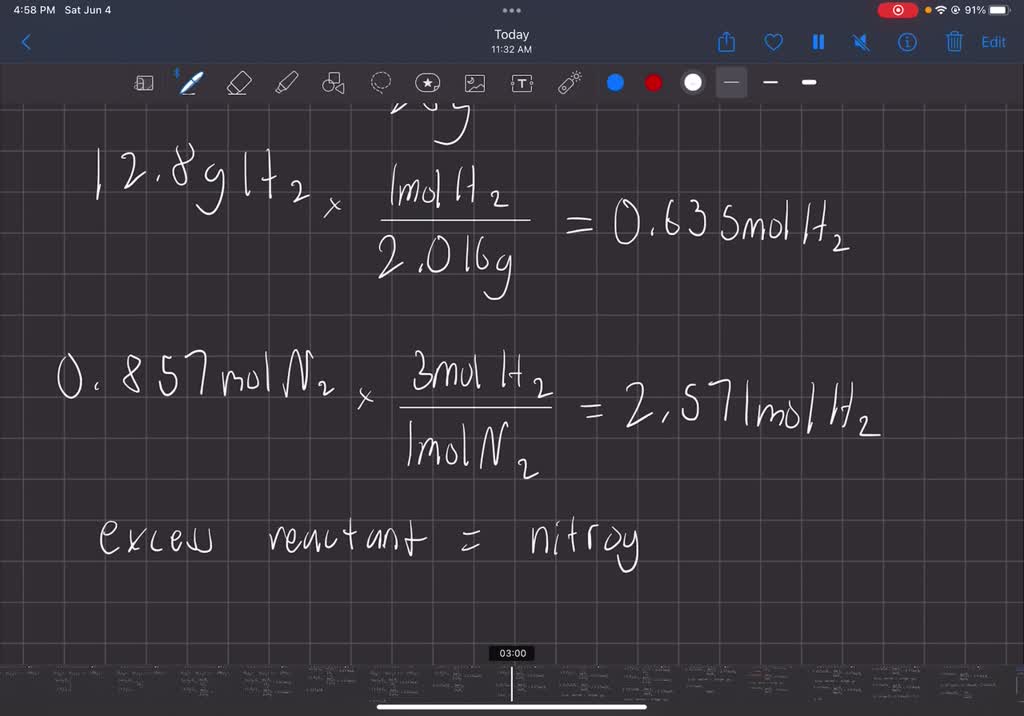Image resolution: width=1024 pixels, height=716 pixels.
Task: Pick the highlighter tool
Action: (286, 83)
